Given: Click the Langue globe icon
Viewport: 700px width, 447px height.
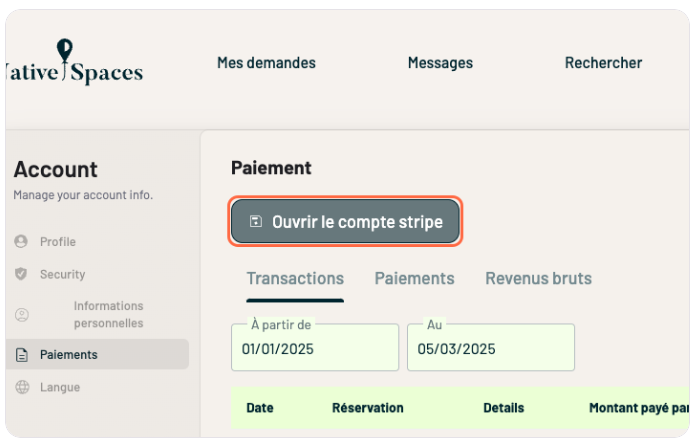Looking at the screenshot, I should tap(22, 387).
